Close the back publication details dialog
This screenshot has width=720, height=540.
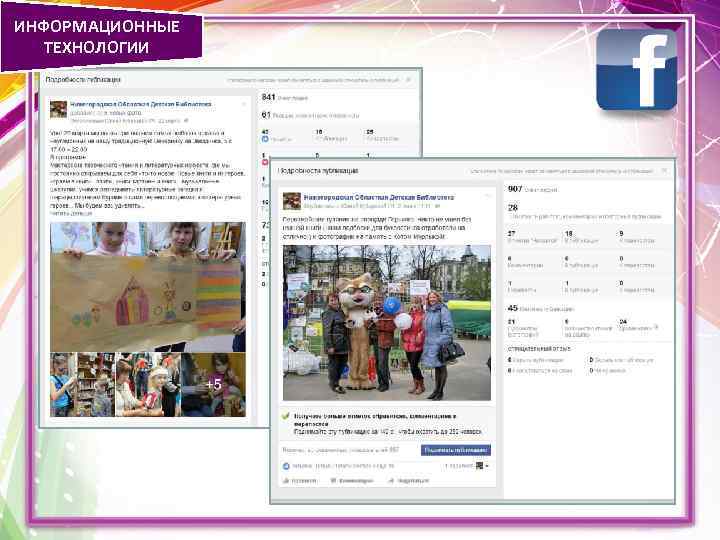pos(408,80)
